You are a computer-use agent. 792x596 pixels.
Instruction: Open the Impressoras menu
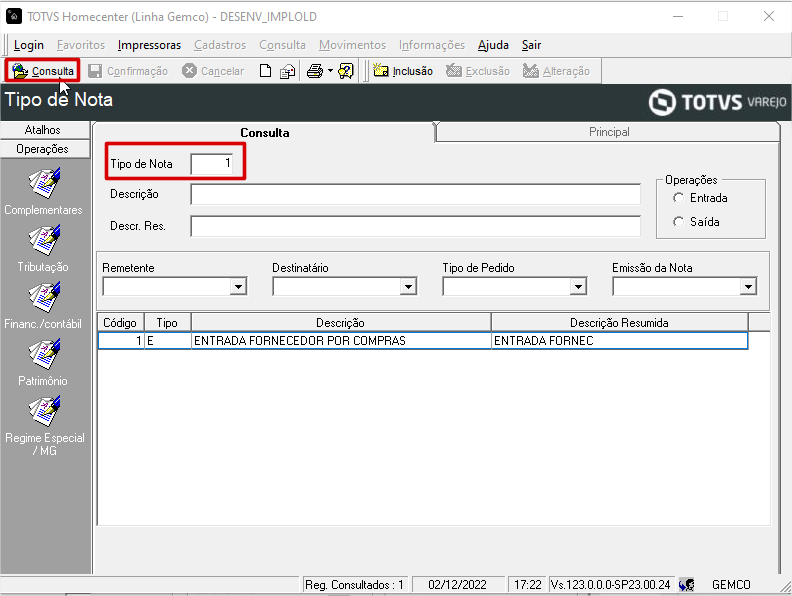(149, 45)
